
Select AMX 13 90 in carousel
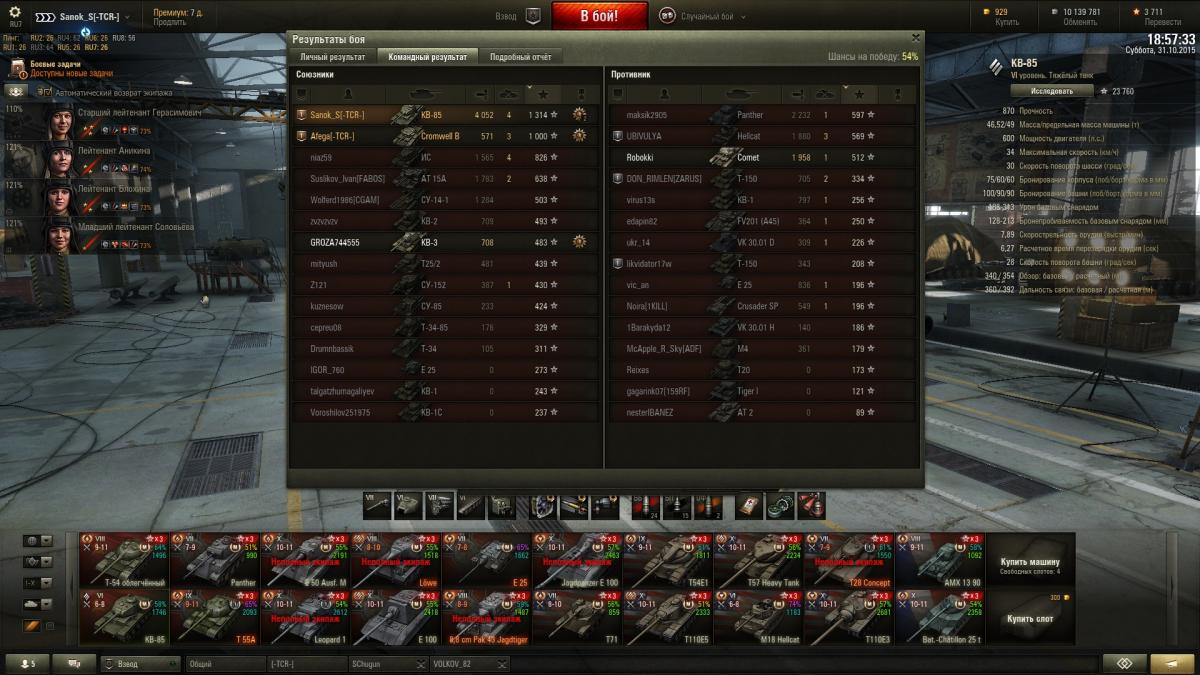pos(940,560)
